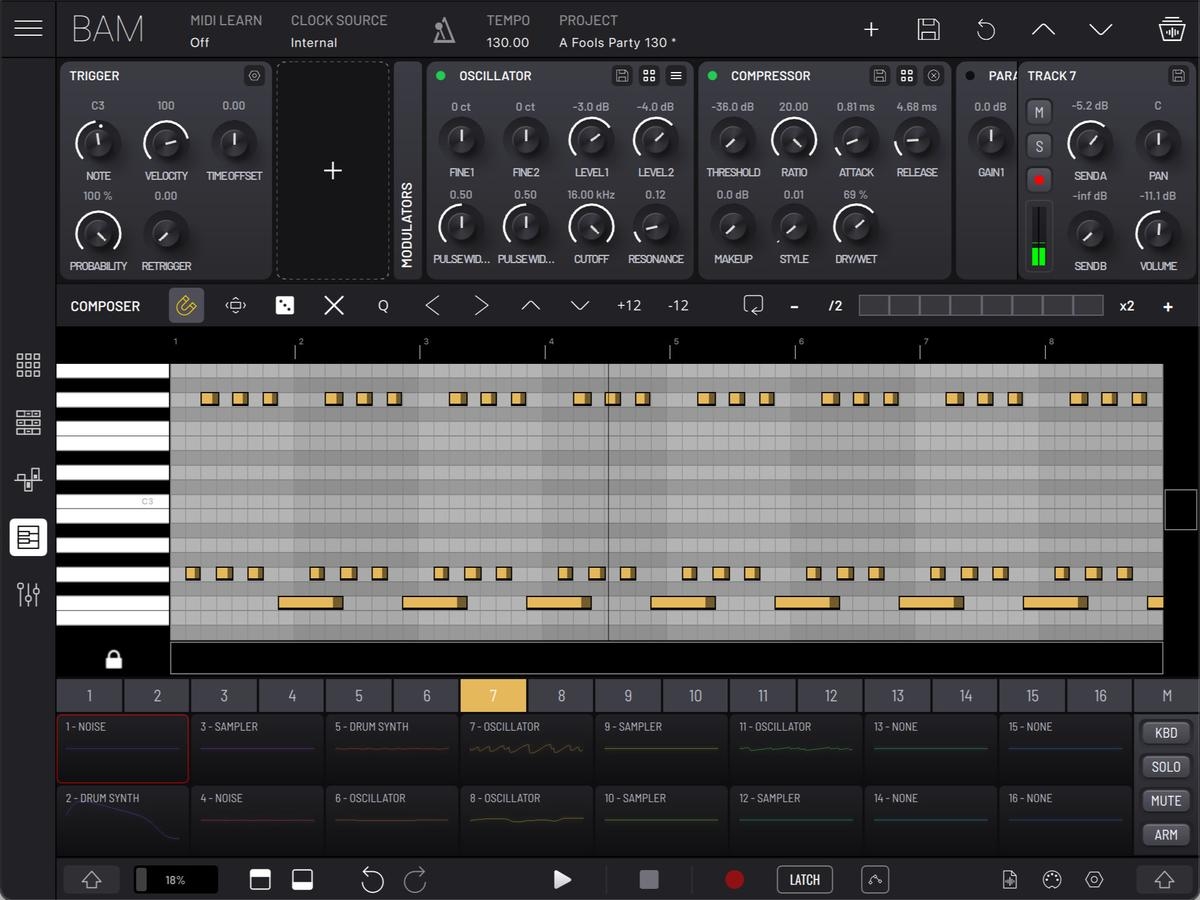Select the 5 - Drum Synth track slot
This screenshot has width=1200, height=900.
pyautogui.click(x=390, y=748)
